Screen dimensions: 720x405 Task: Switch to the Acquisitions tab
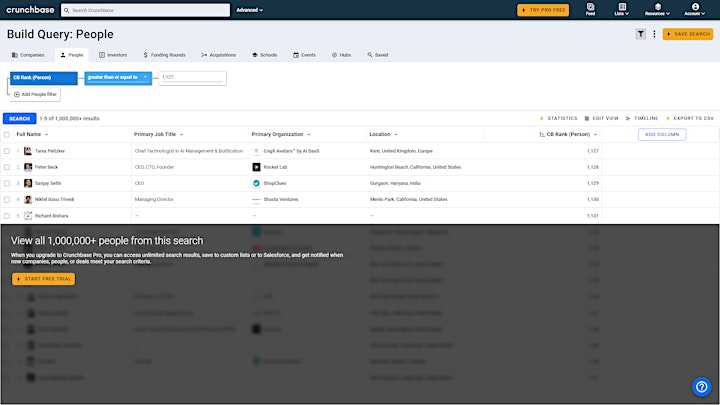[x=219, y=55]
